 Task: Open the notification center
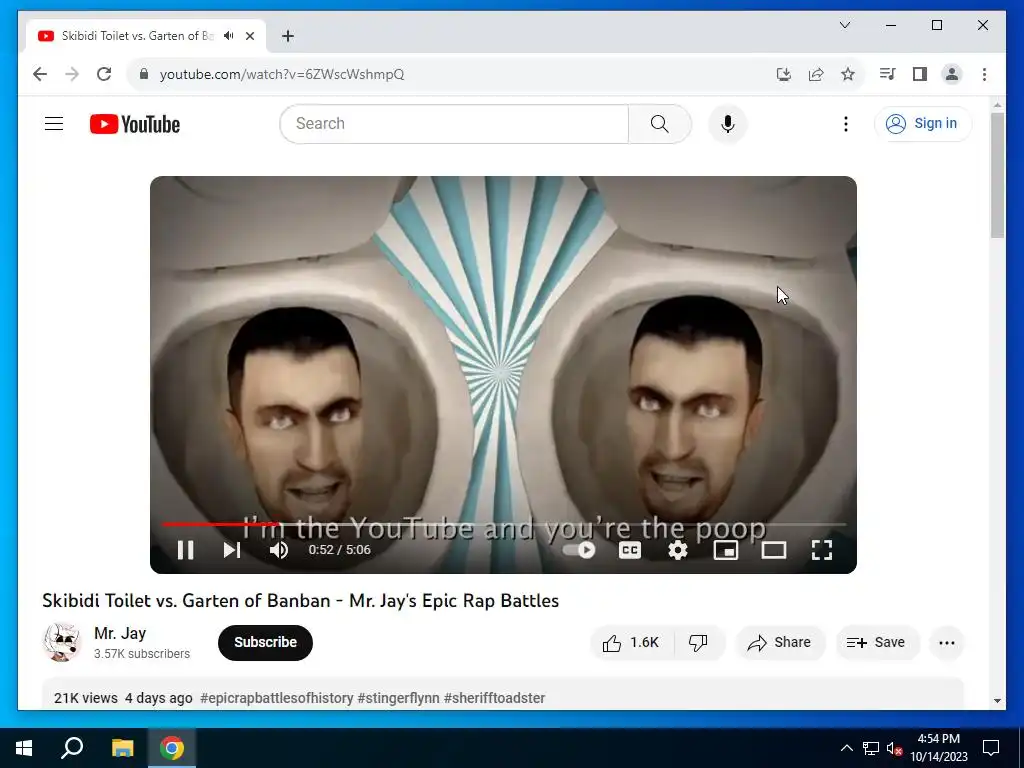click(x=991, y=748)
